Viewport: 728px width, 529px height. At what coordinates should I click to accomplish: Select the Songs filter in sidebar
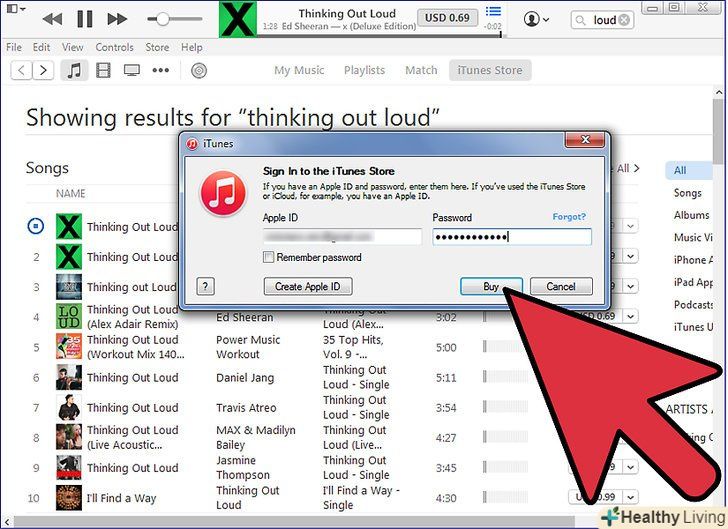688,193
